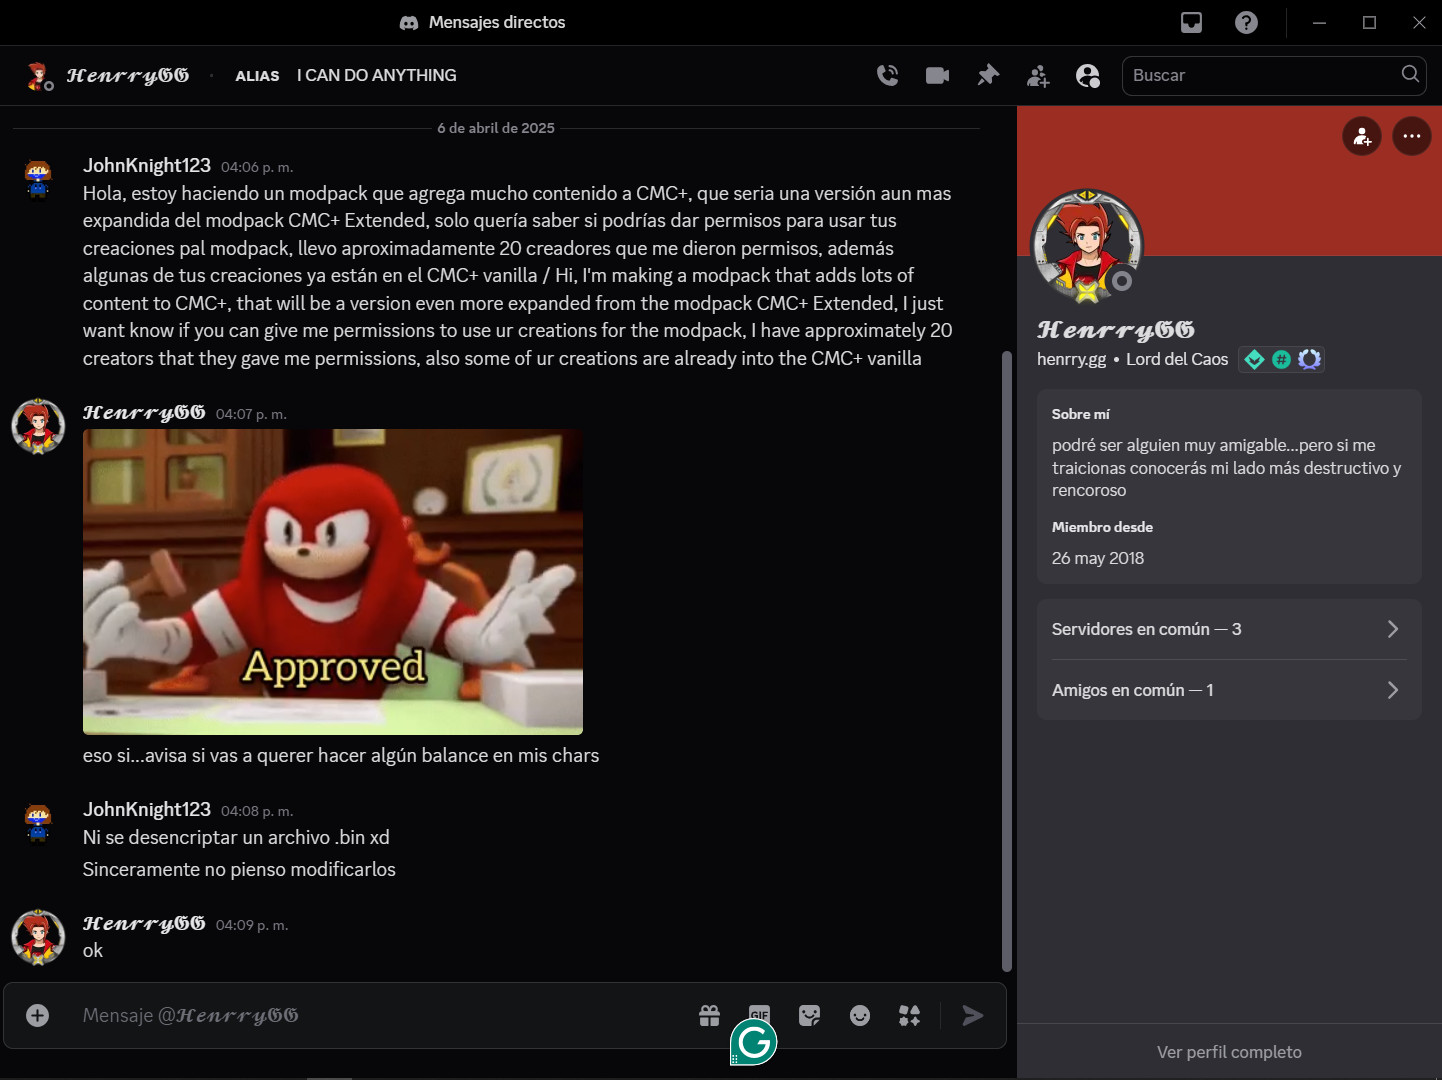Add friends to this direct message
1442x1080 pixels.
point(1038,76)
